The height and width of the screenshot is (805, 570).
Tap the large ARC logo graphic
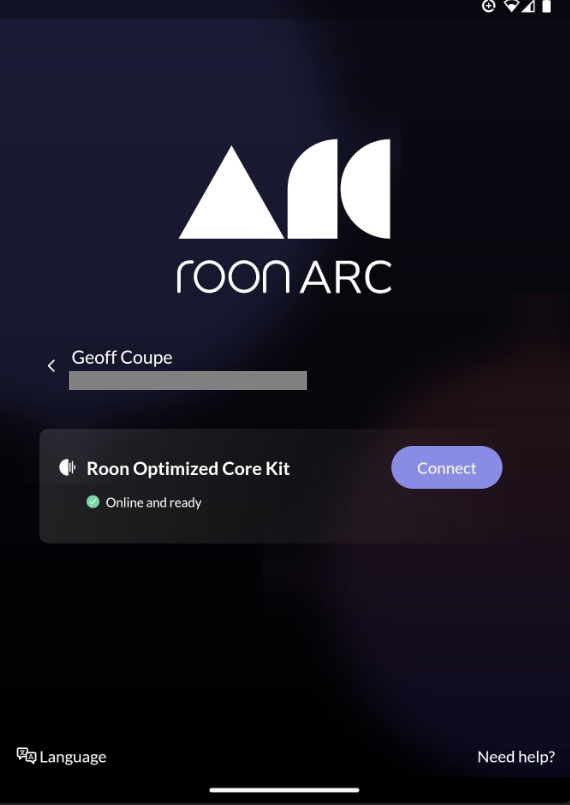coord(284,188)
